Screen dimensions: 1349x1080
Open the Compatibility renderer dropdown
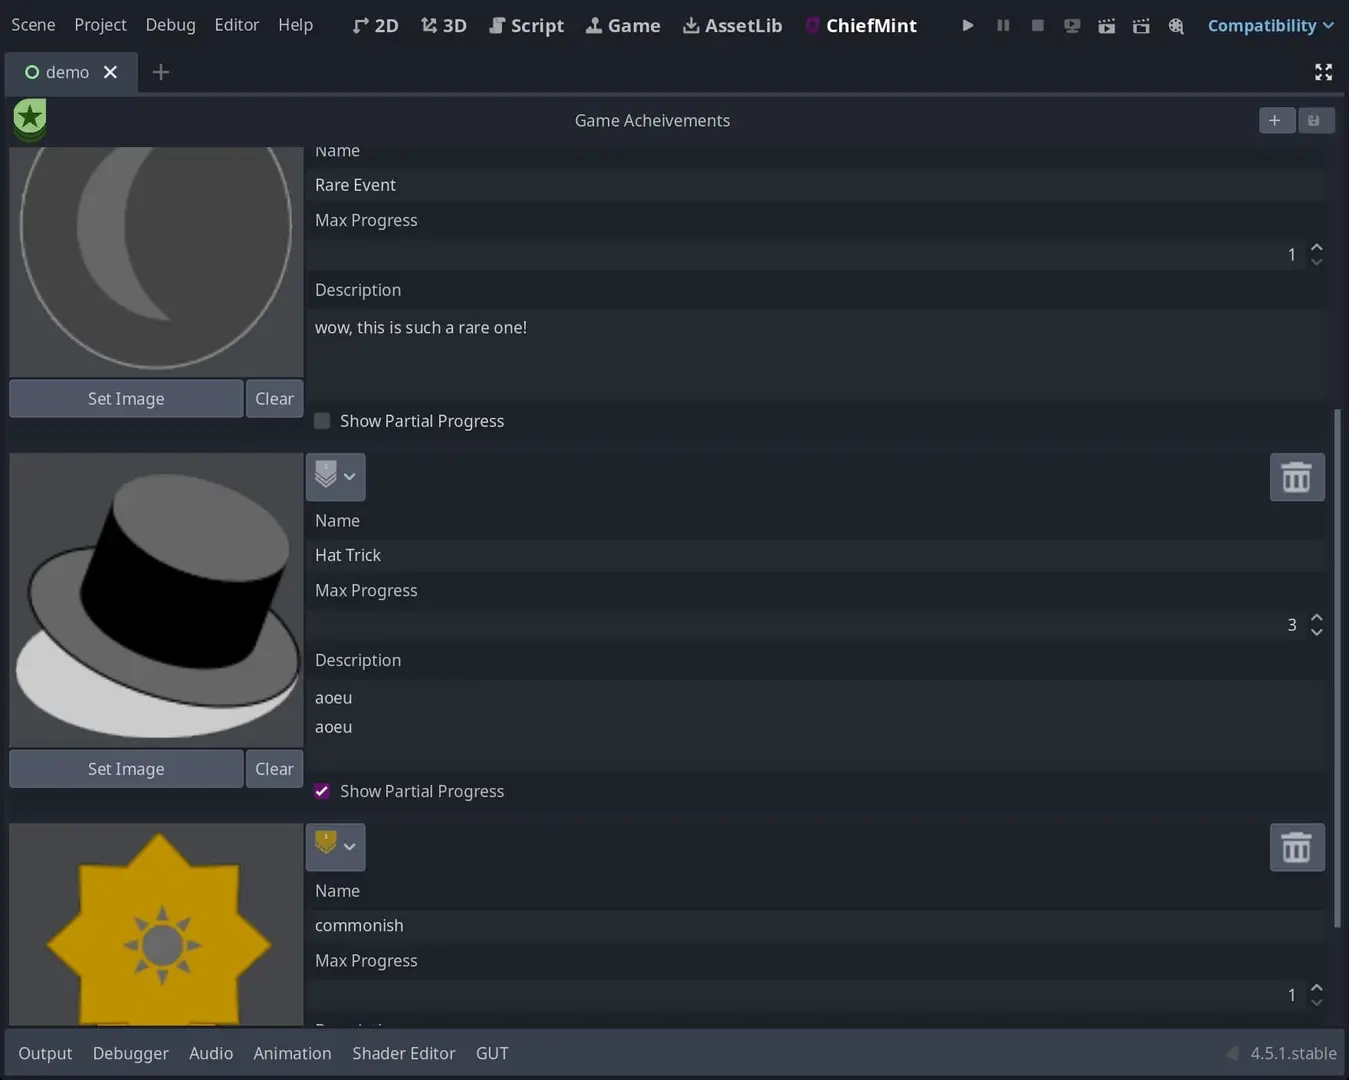(x=1270, y=25)
